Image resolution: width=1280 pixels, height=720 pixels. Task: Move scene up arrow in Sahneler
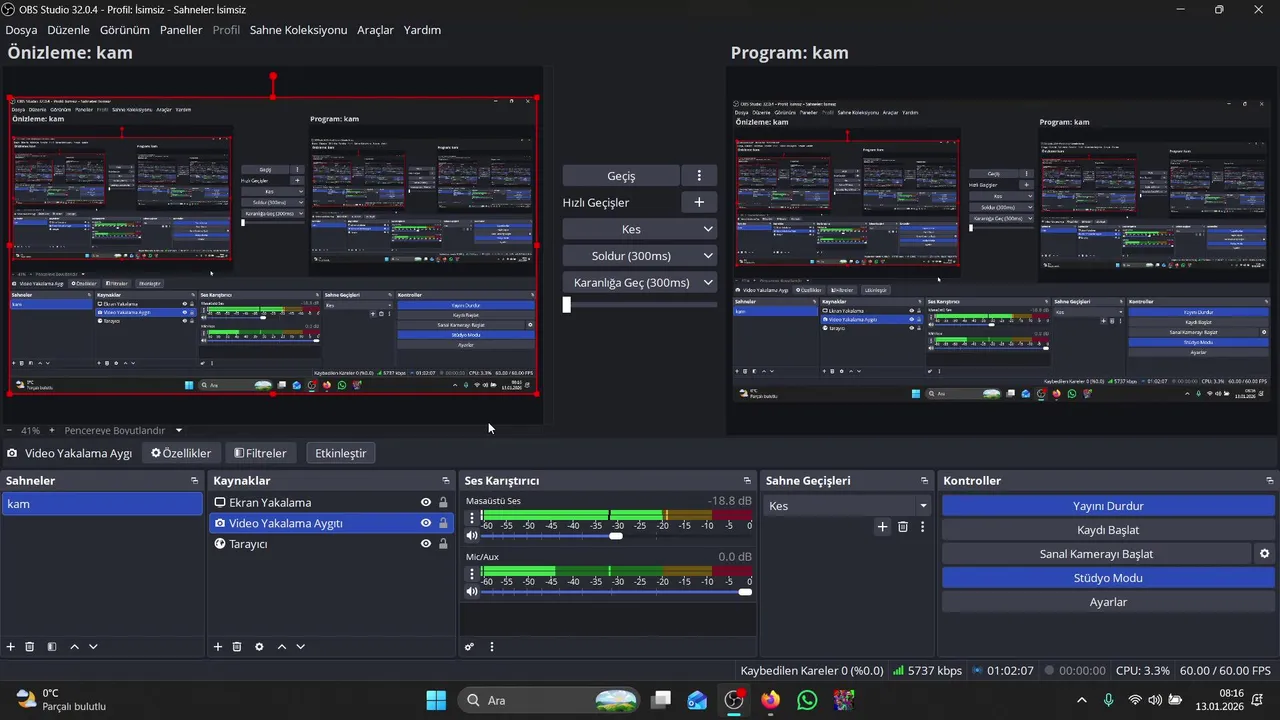(74, 647)
